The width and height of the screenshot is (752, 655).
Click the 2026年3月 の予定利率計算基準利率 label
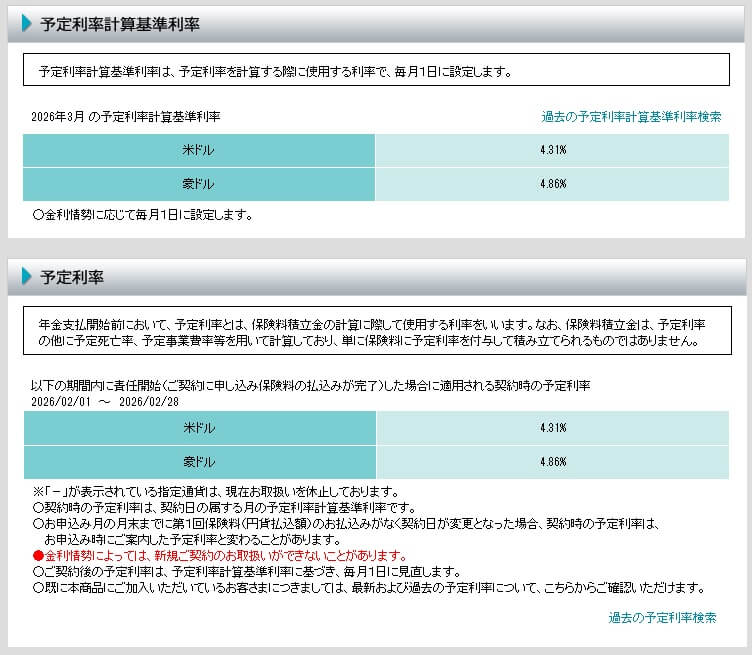pyautogui.click(x=126, y=117)
